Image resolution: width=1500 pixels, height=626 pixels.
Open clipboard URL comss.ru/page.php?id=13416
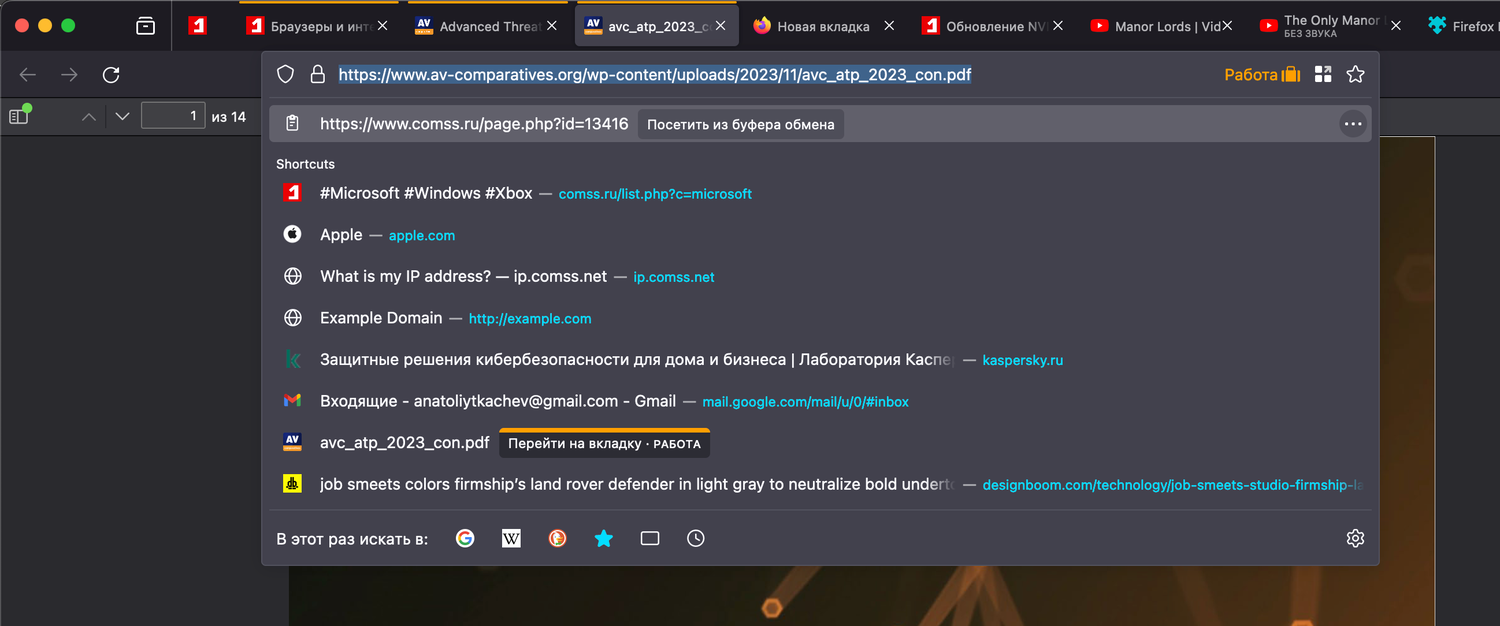coord(474,124)
